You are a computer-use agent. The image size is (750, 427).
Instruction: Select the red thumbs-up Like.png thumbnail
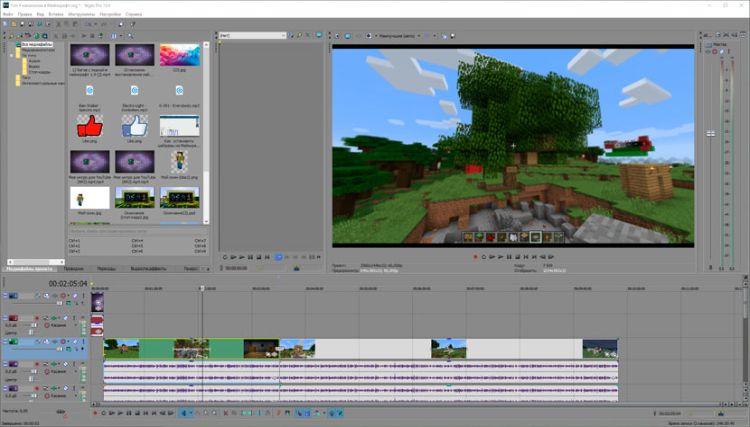pyautogui.click(x=89, y=126)
